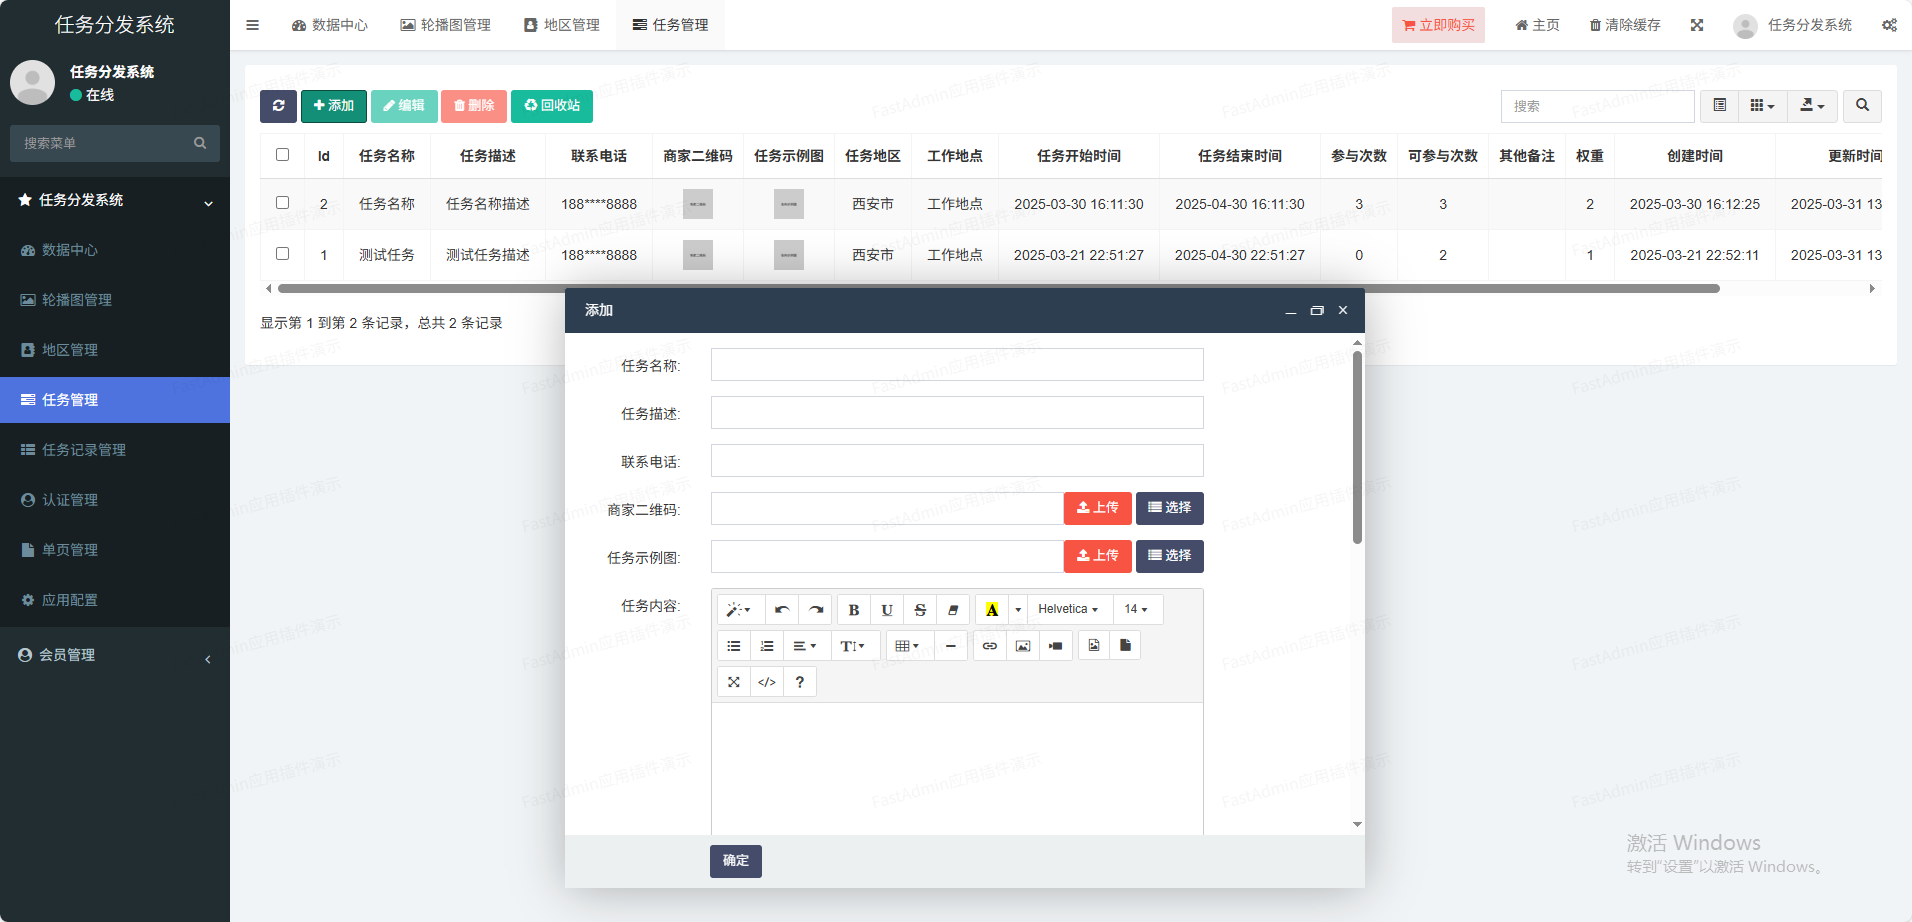Expand the table column visibility dropdown
The width and height of the screenshot is (1912, 922).
tap(1762, 106)
